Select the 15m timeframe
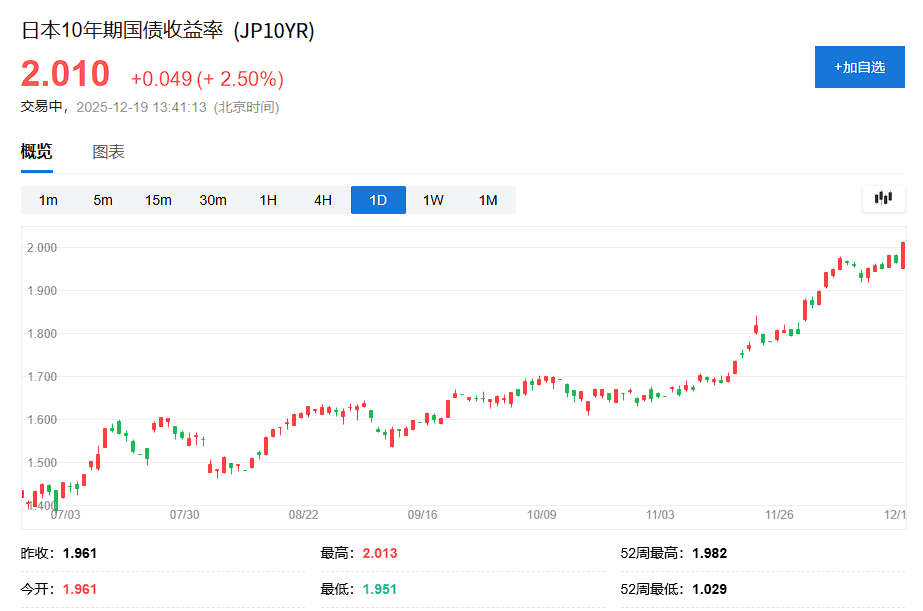The image size is (923, 611). [x=158, y=200]
